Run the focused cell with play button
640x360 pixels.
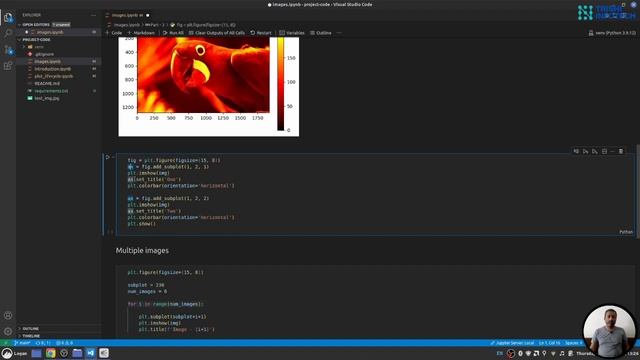tap(108, 157)
